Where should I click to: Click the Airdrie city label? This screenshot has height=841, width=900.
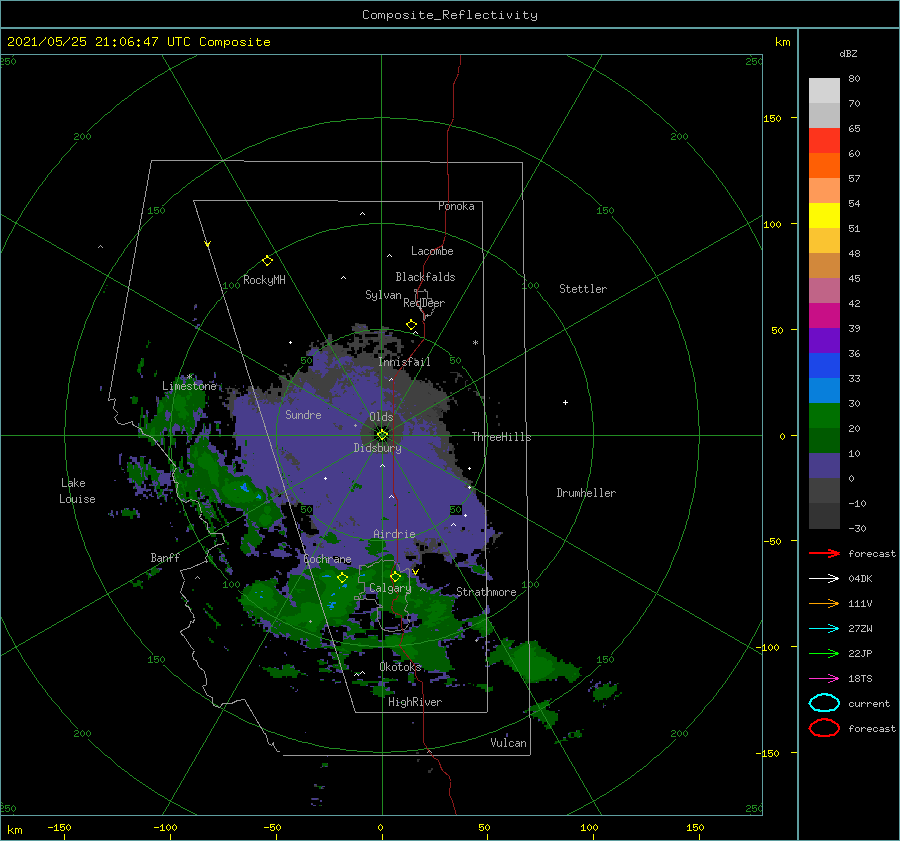coord(394,534)
